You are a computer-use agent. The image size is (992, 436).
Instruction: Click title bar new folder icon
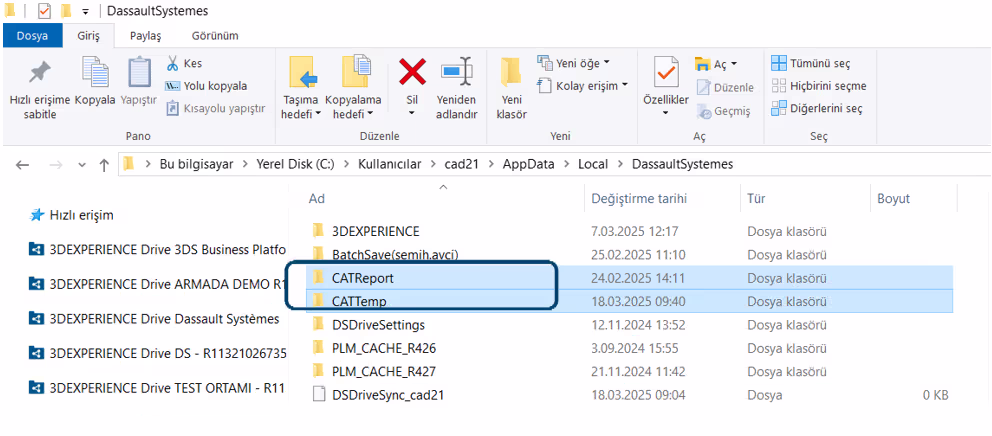pyautogui.click(x=66, y=11)
